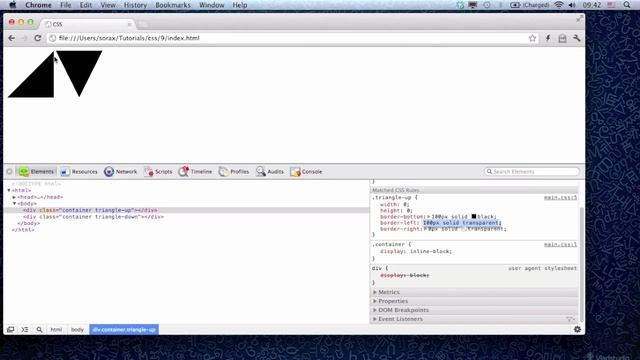Image resolution: width=640 pixels, height=360 pixels.
Task: Expand the head node
Action: point(14,197)
